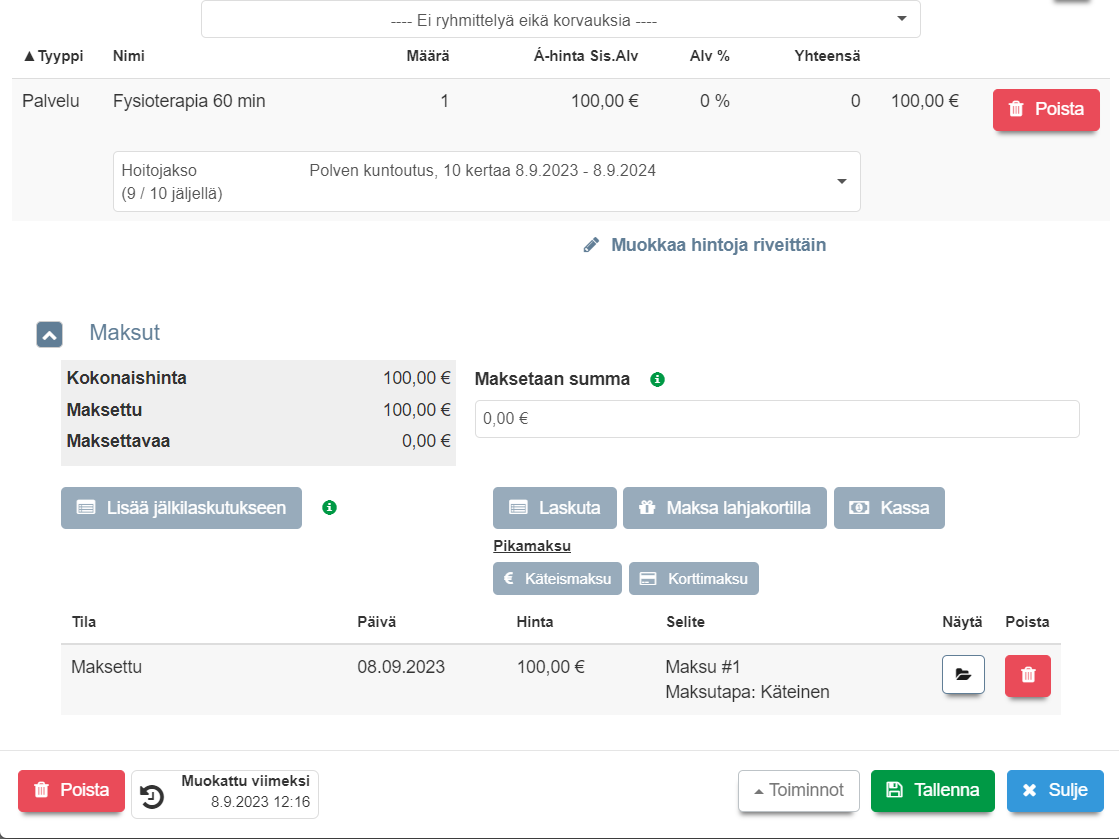The width and height of the screenshot is (1119, 839).
Task: Remove the Fysioterapia 60 min row
Action: [x=1045, y=110]
